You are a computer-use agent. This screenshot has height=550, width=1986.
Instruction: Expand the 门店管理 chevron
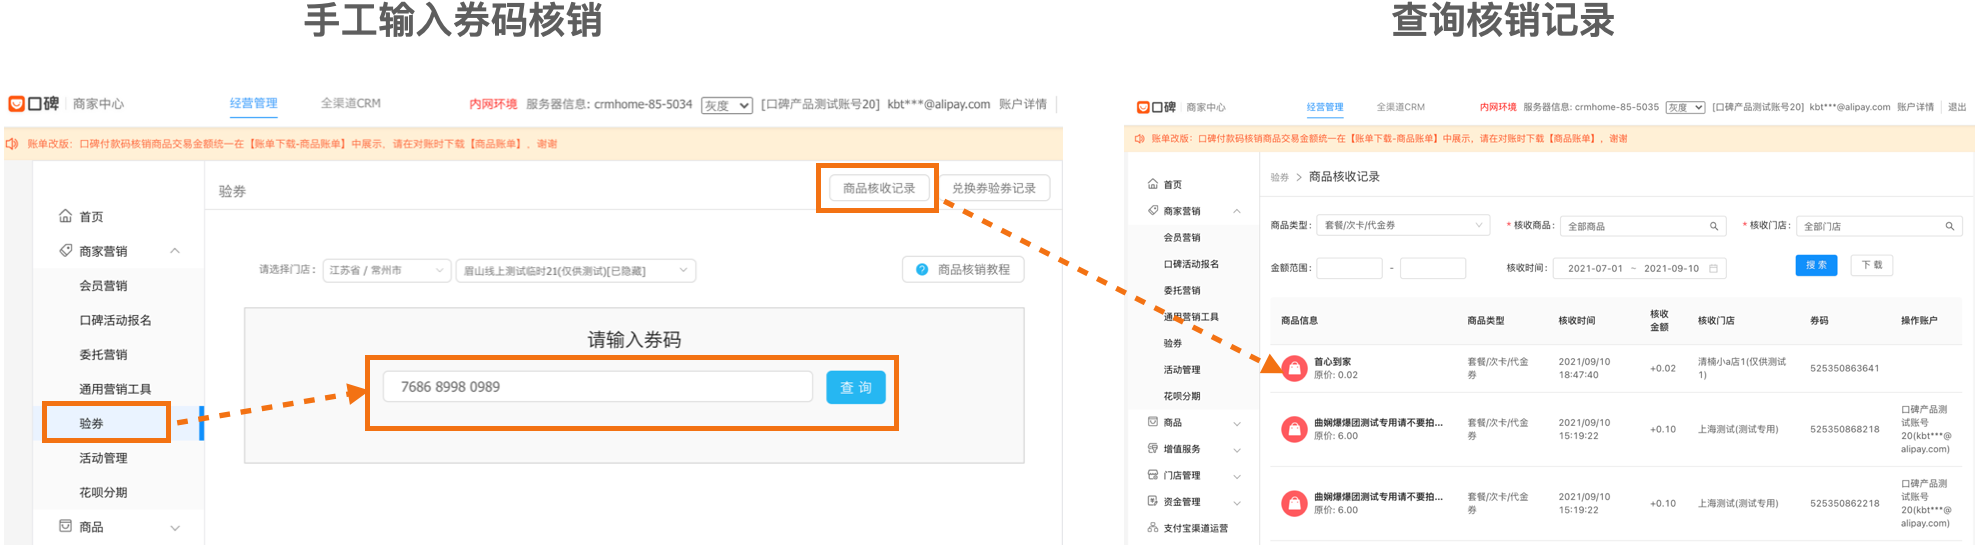coord(1237,476)
